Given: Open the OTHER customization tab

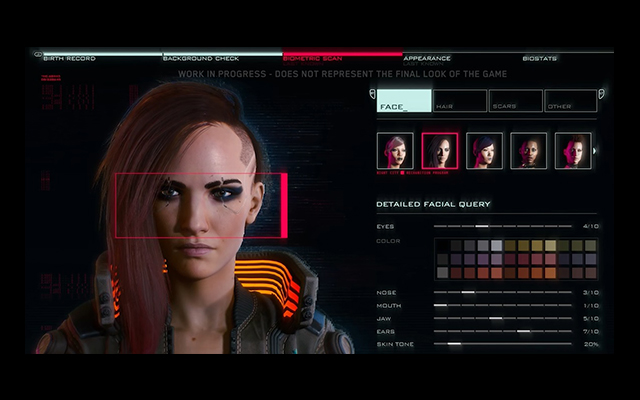Looking at the screenshot, I should click(571, 101).
